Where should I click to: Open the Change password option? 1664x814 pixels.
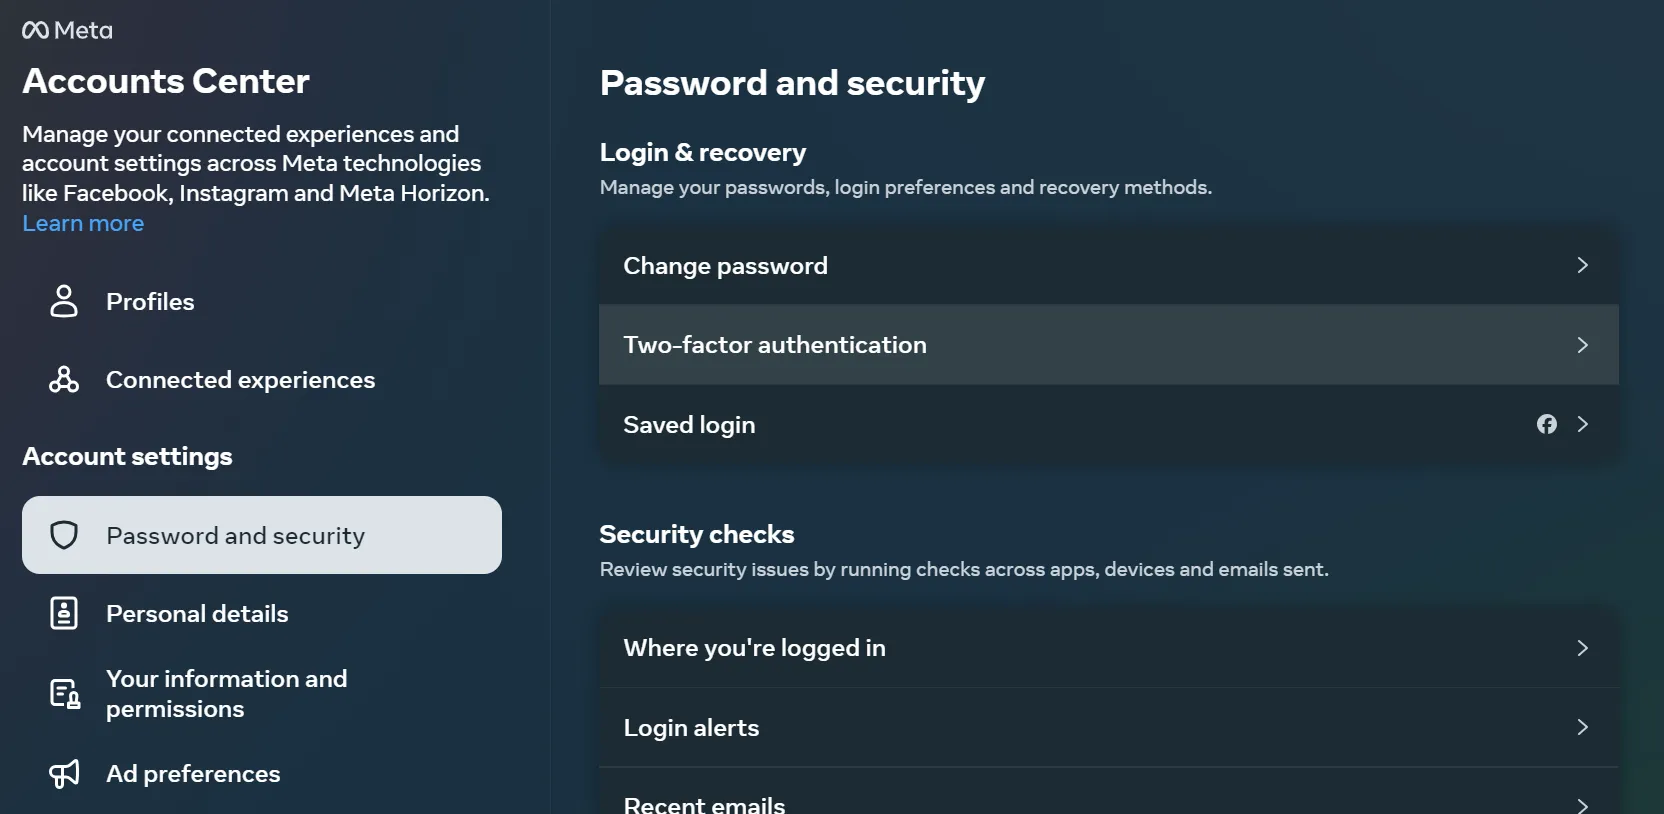(x=725, y=266)
